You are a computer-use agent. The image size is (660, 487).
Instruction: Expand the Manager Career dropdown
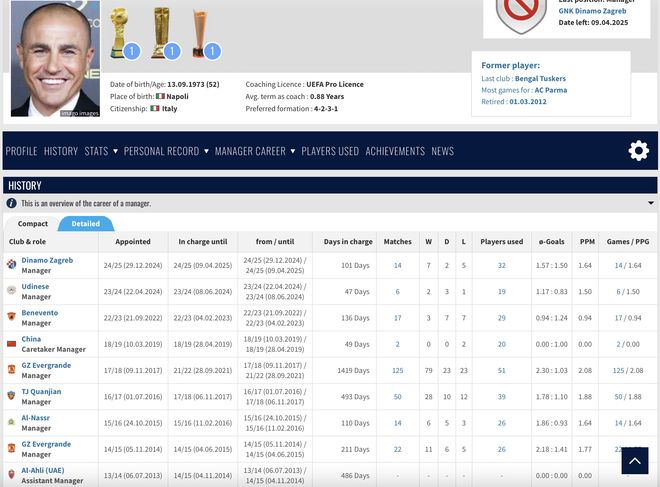click(255, 151)
